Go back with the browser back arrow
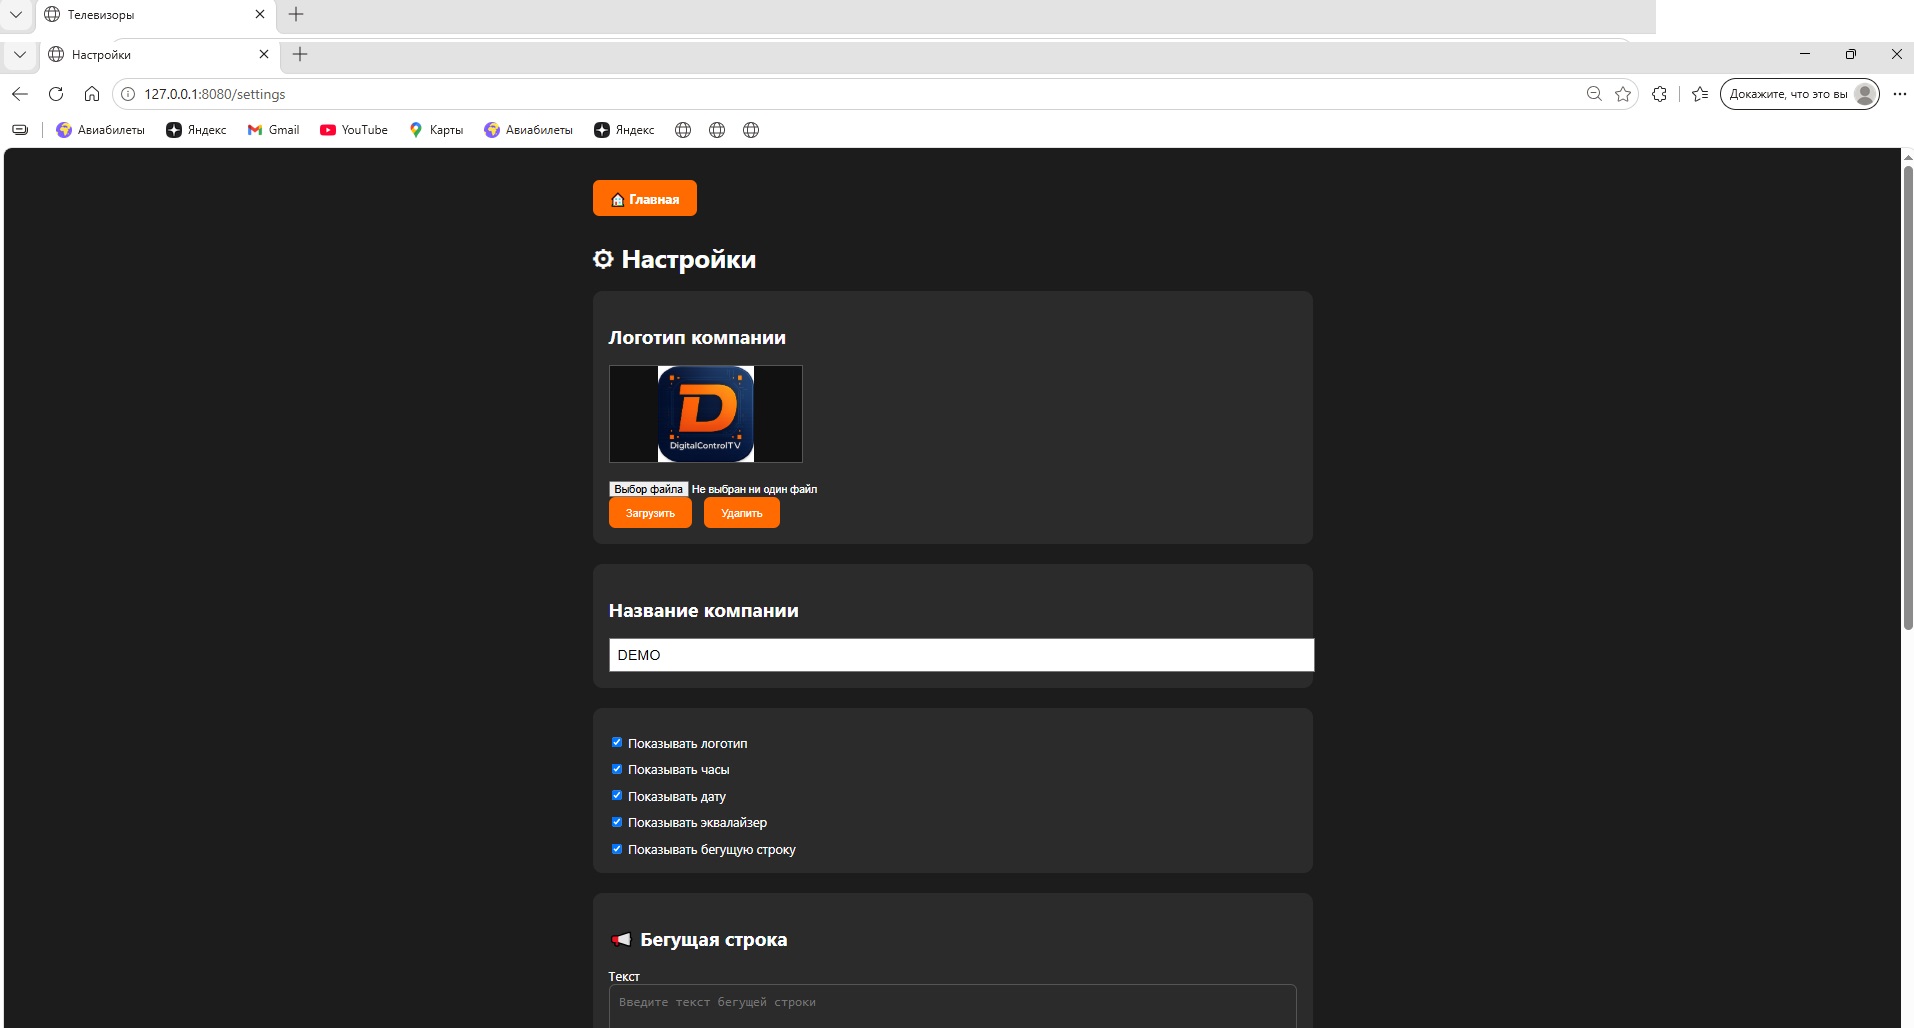Image resolution: width=1914 pixels, height=1028 pixels. pos(20,94)
